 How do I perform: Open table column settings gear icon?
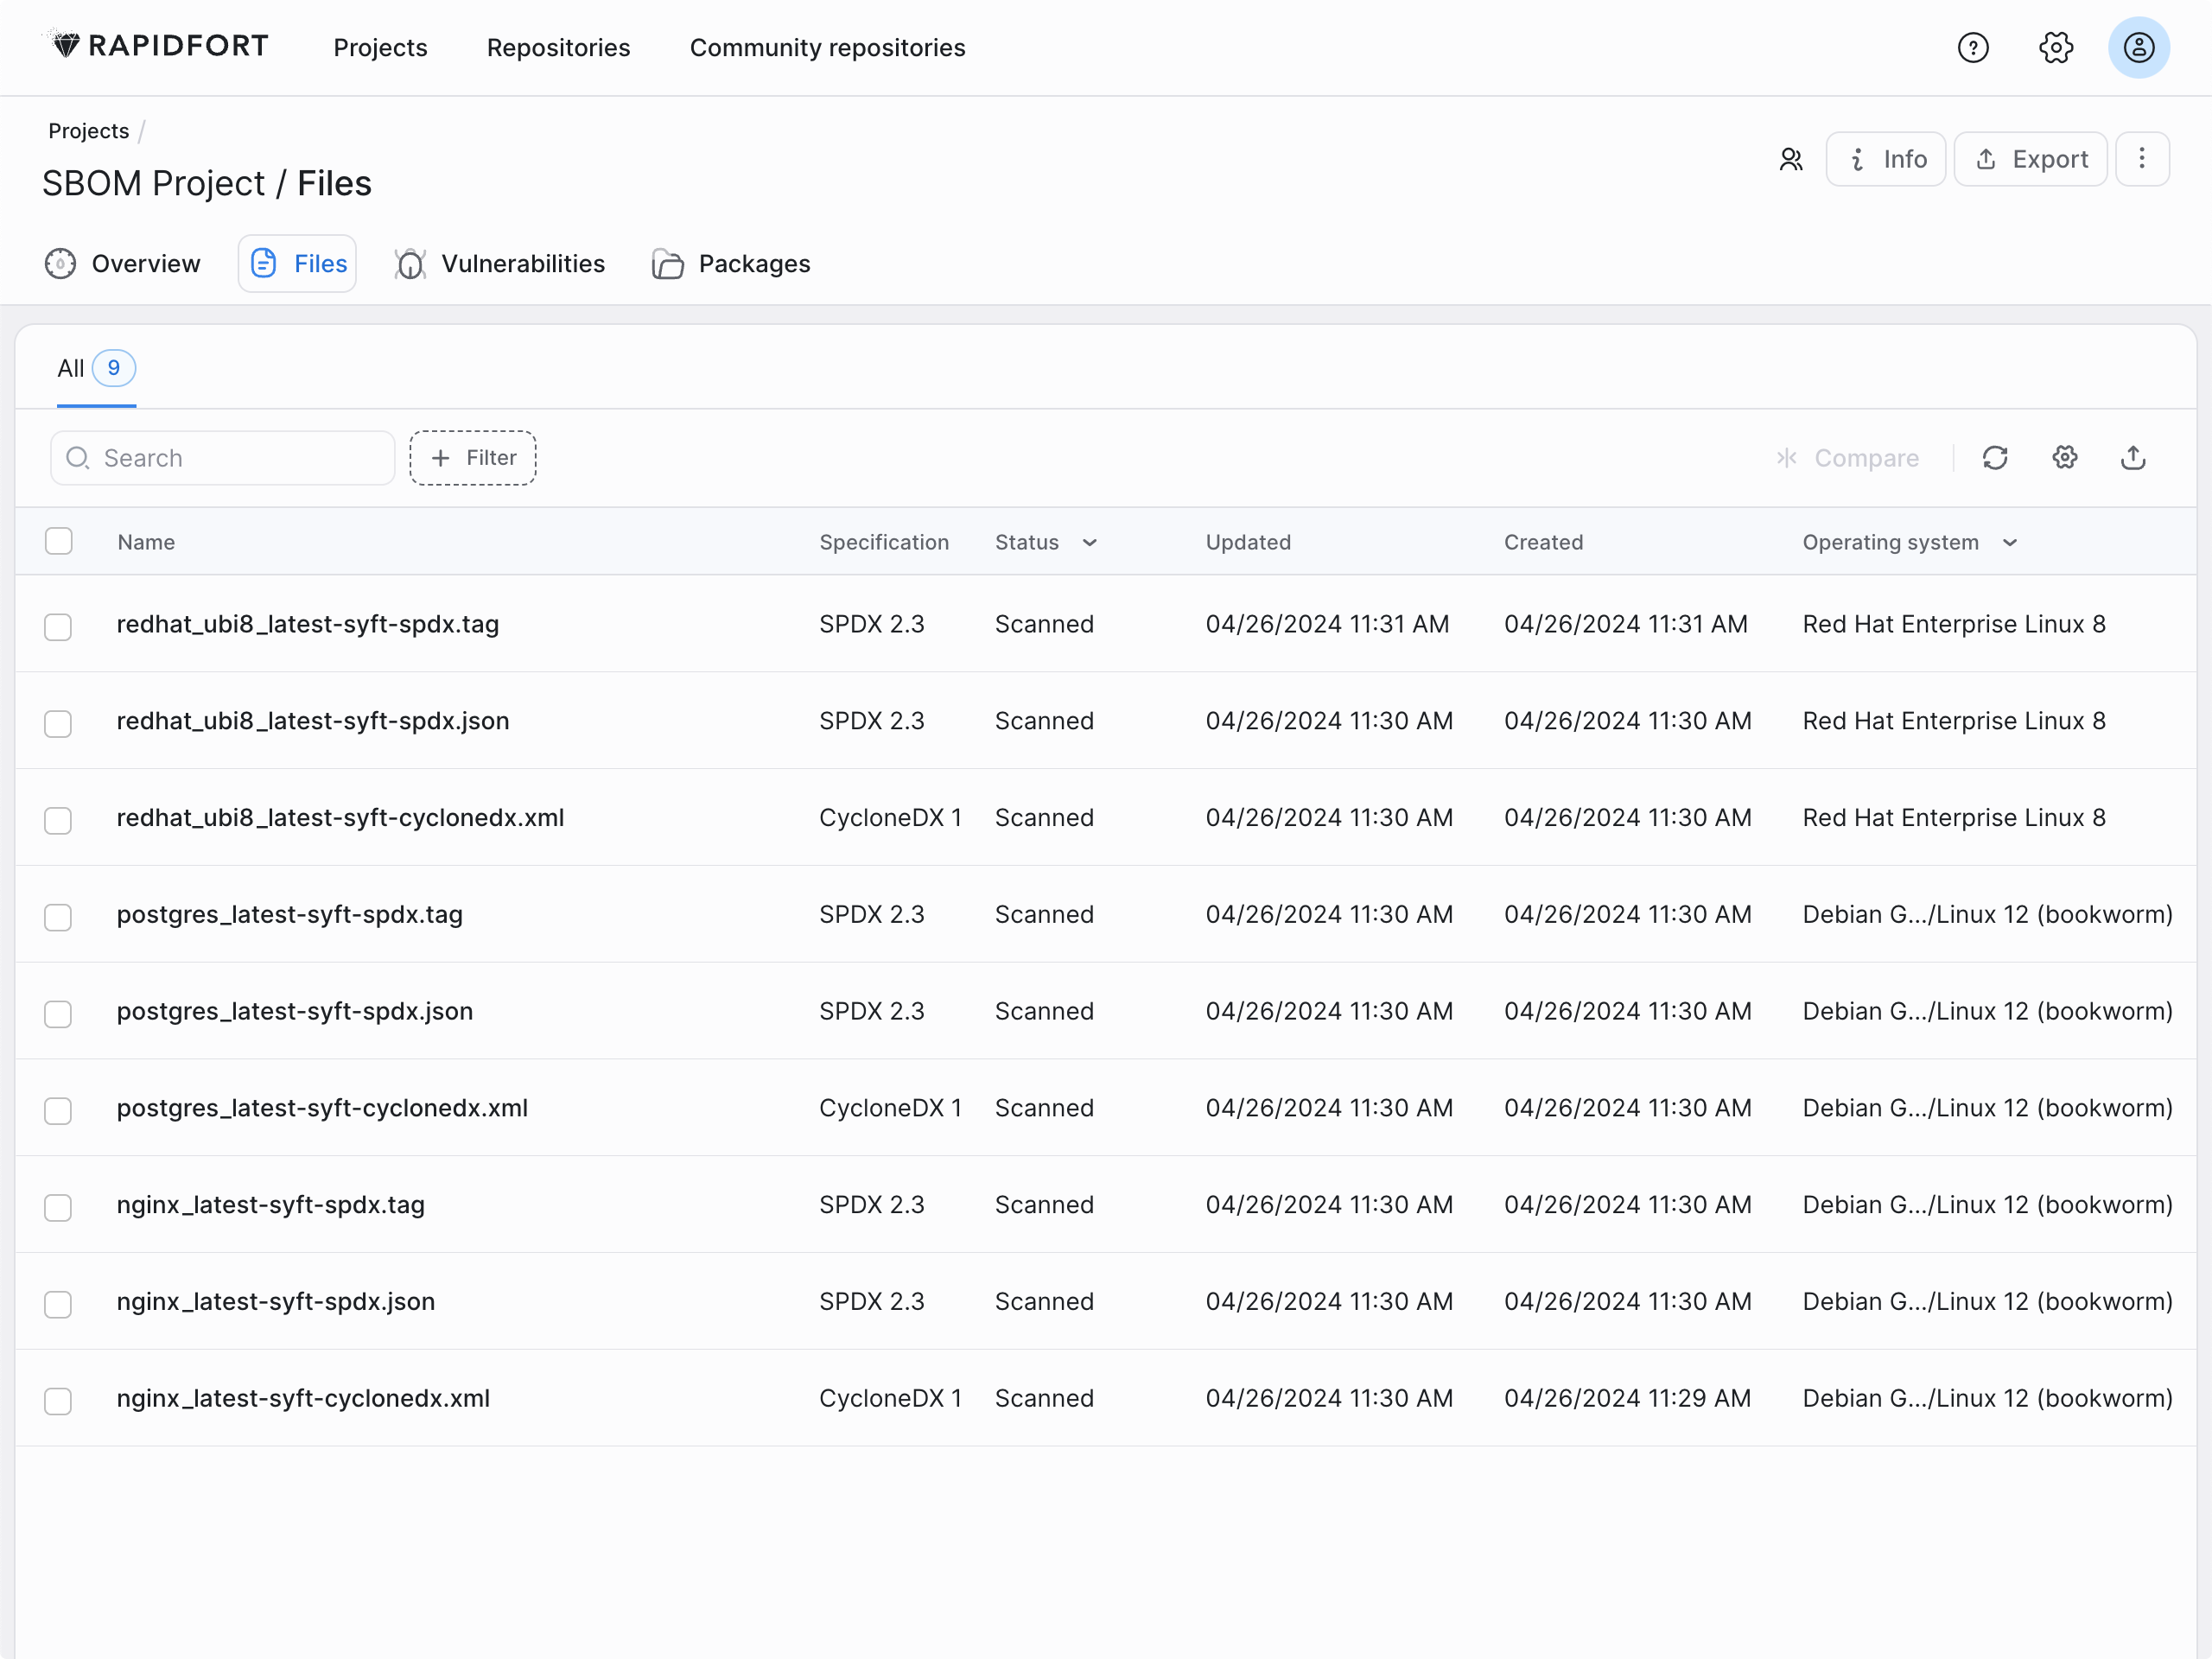click(x=2064, y=458)
